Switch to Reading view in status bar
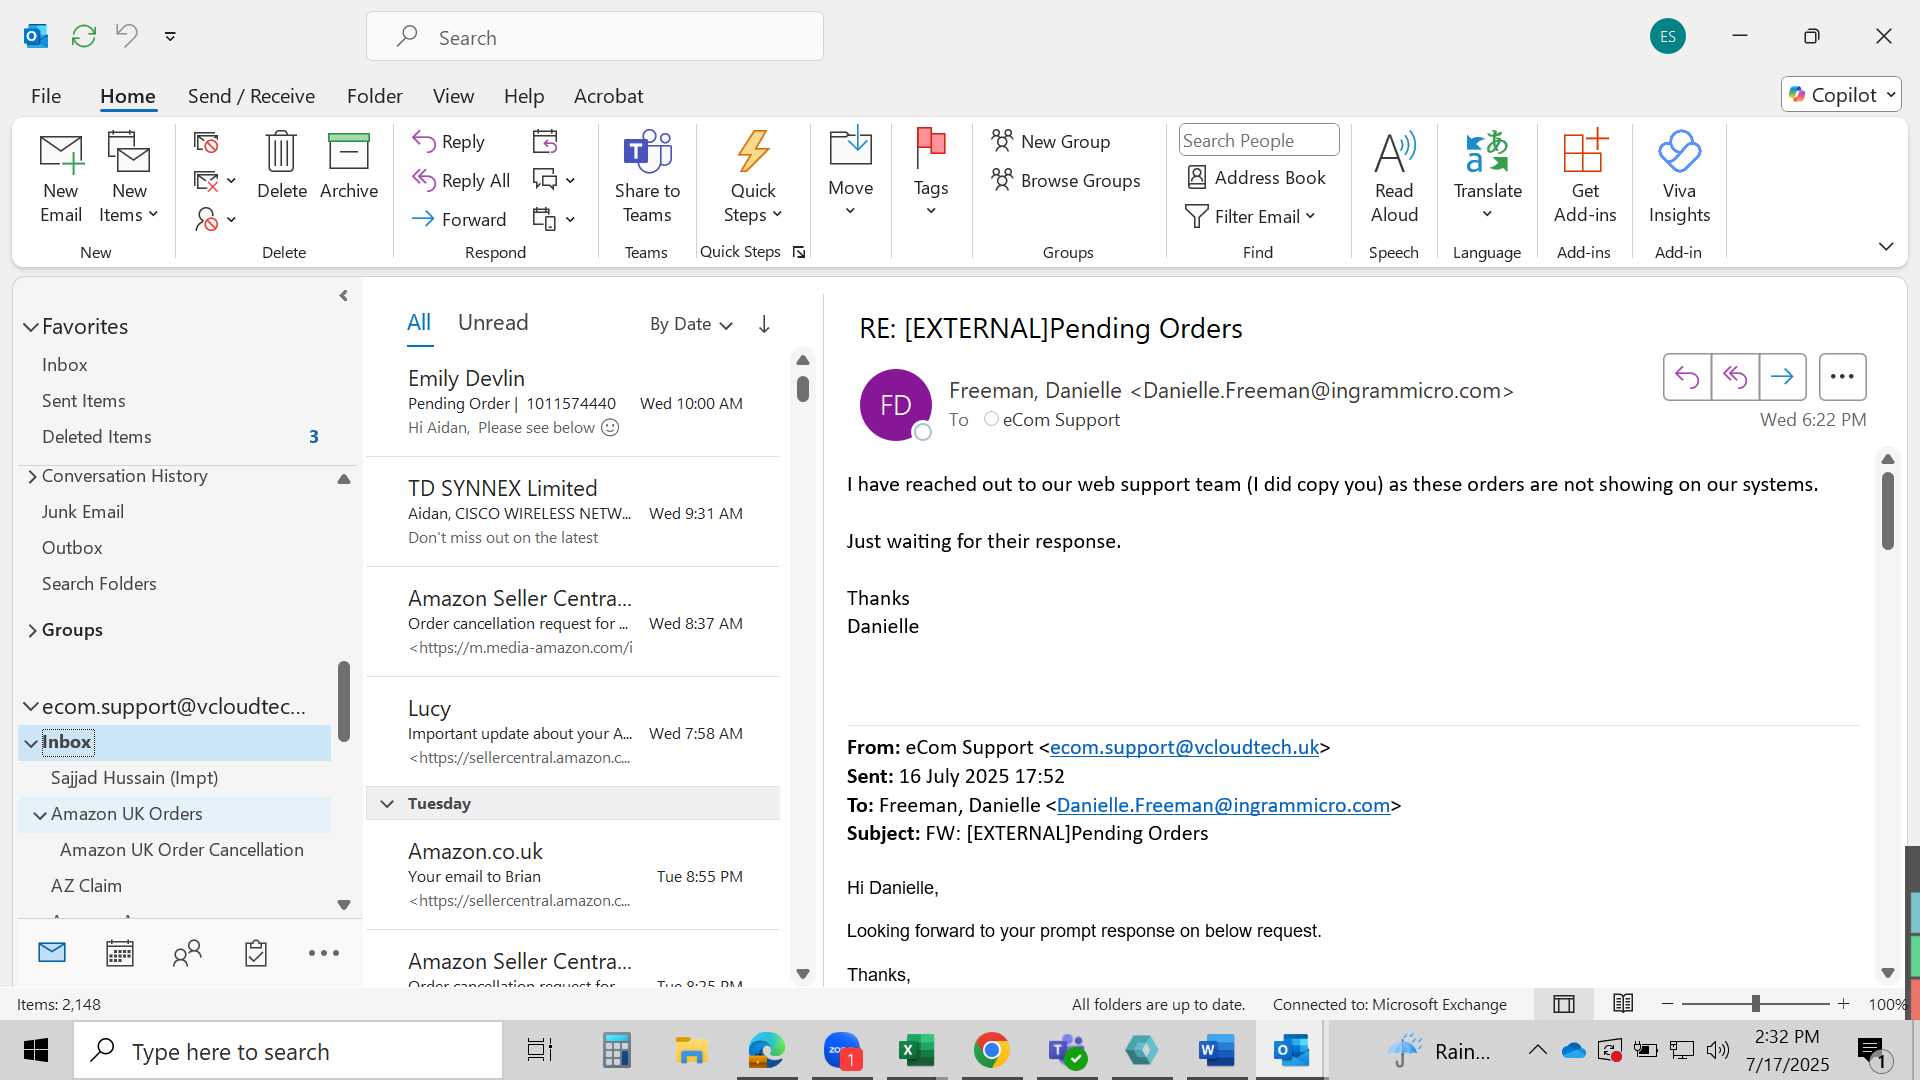 [1623, 1003]
